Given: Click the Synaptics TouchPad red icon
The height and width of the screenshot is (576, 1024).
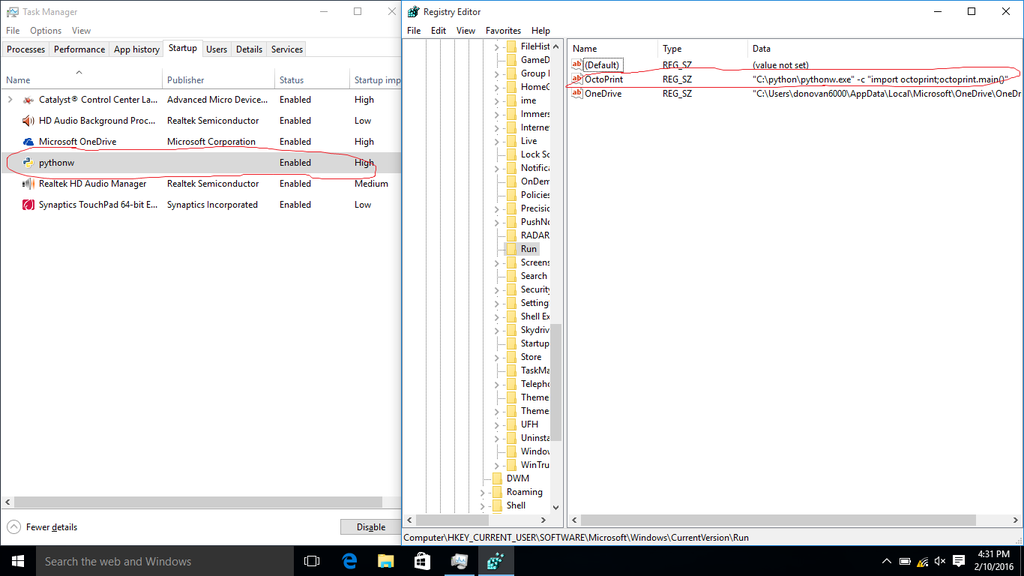Looking at the screenshot, I should (28, 204).
